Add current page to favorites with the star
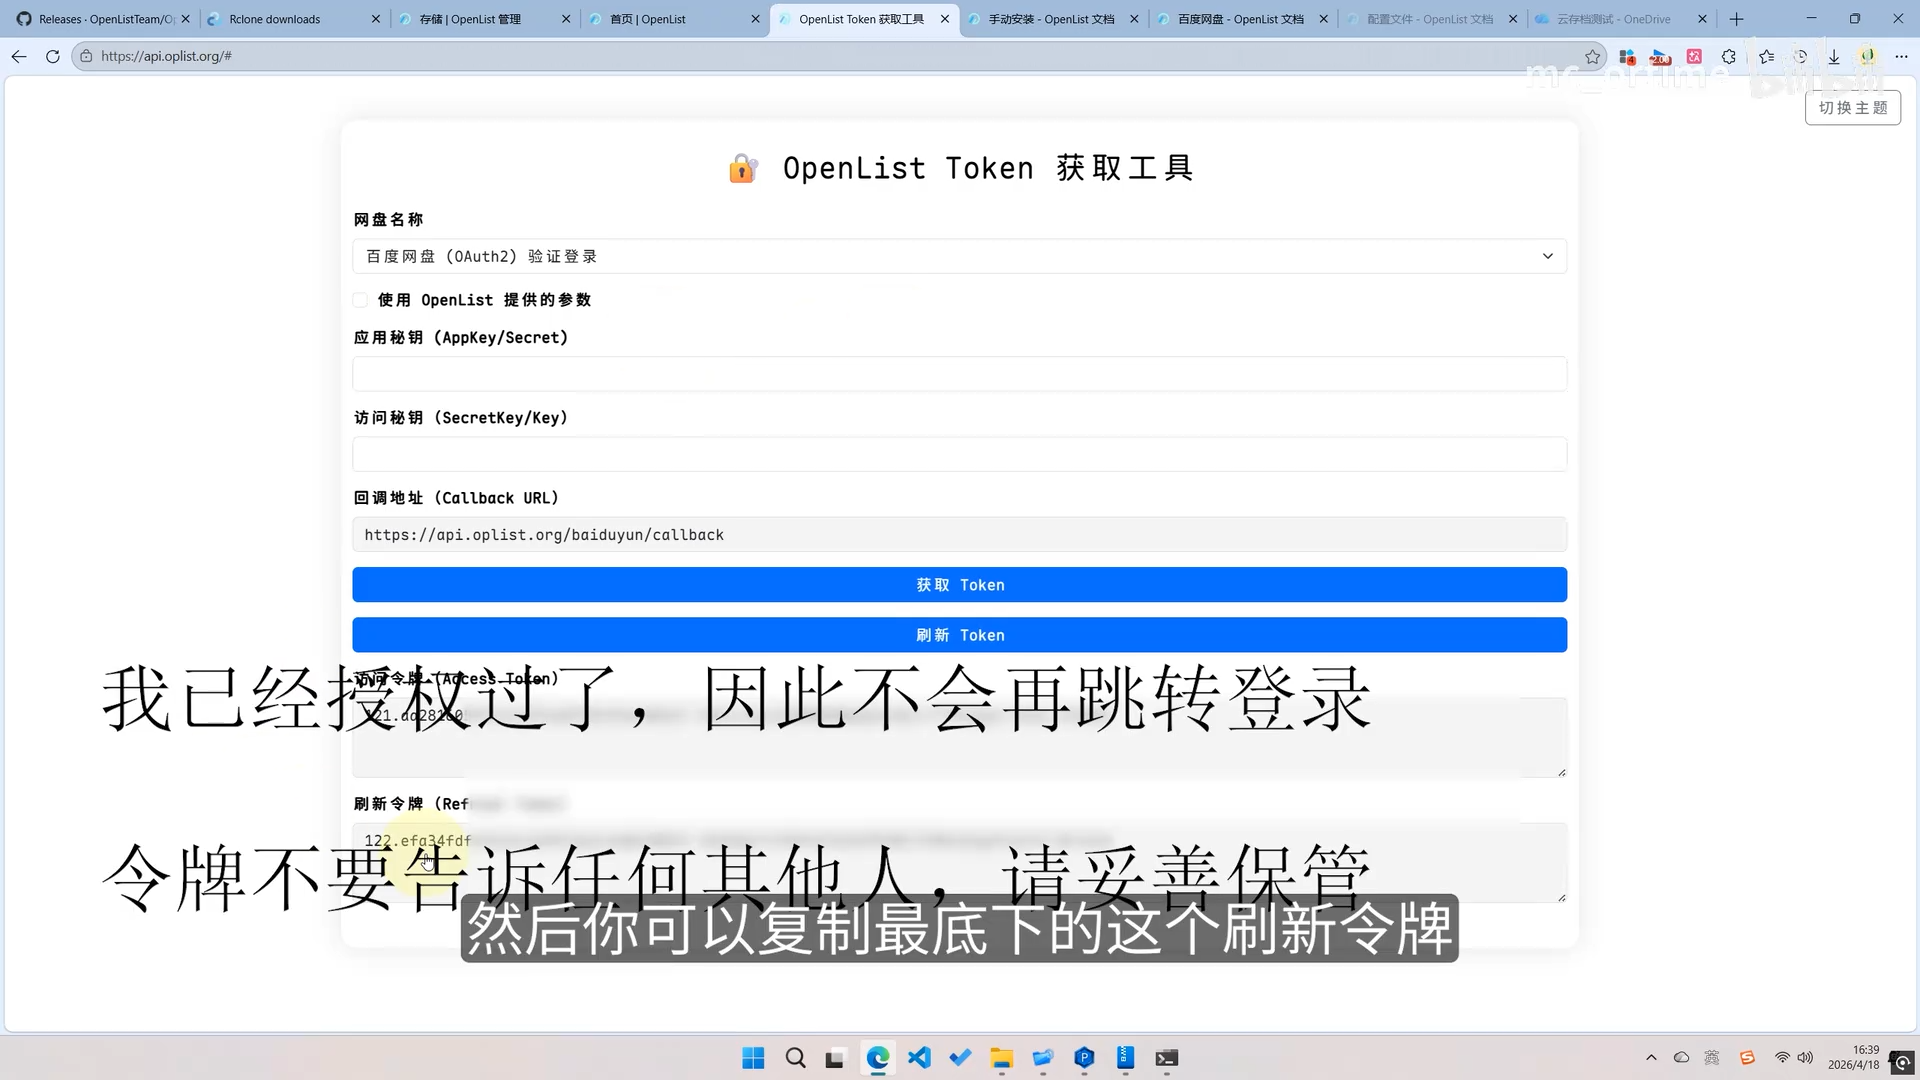 (x=1593, y=57)
